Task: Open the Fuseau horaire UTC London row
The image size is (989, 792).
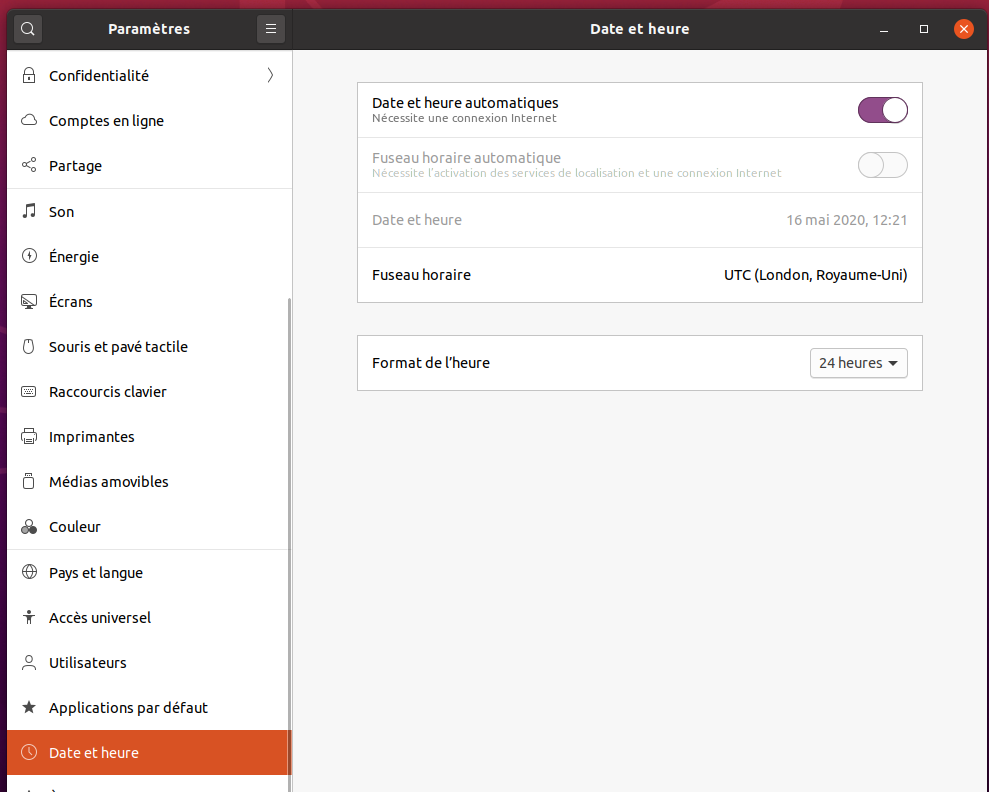Action: click(x=640, y=275)
